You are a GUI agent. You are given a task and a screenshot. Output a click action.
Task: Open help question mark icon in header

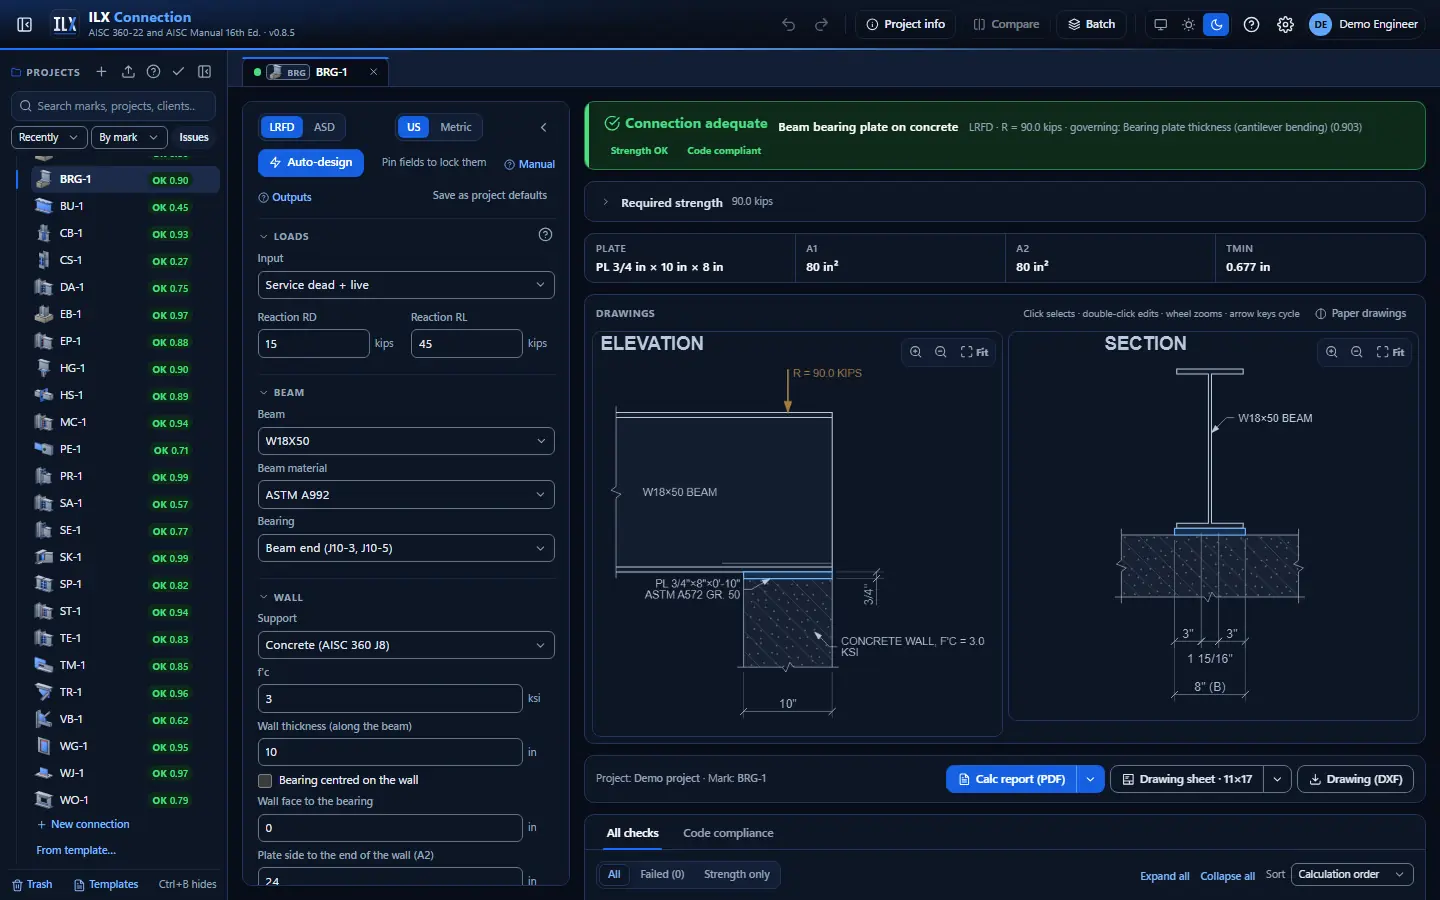1251,24
